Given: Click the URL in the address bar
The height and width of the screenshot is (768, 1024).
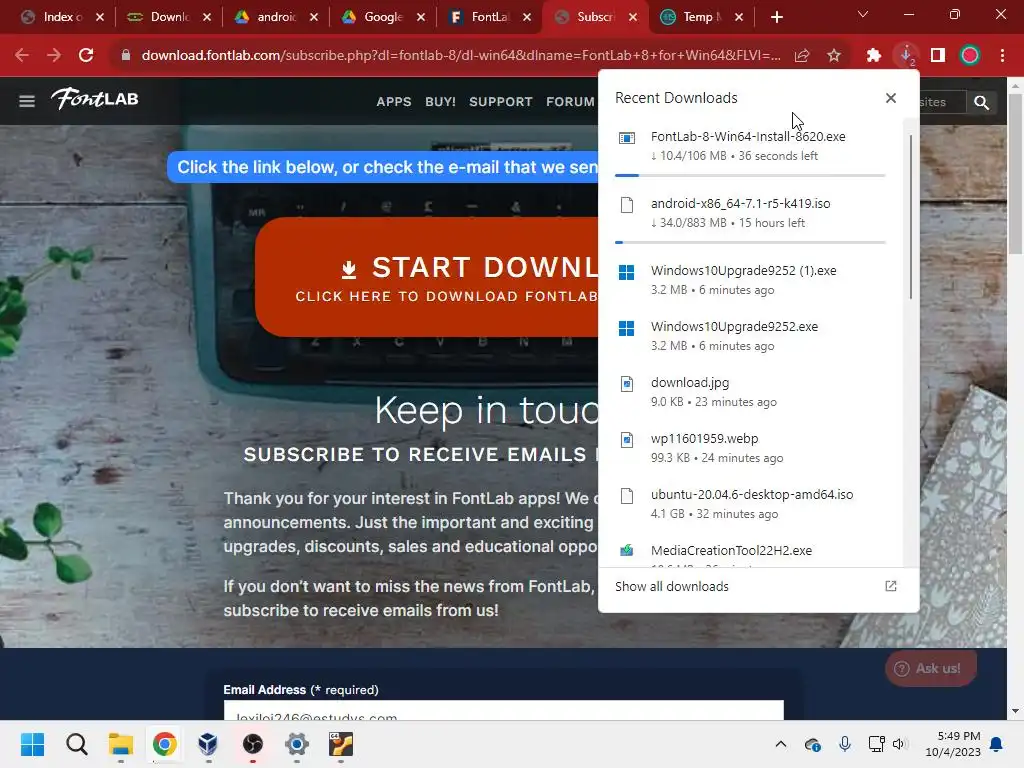Looking at the screenshot, I should (460, 56).
